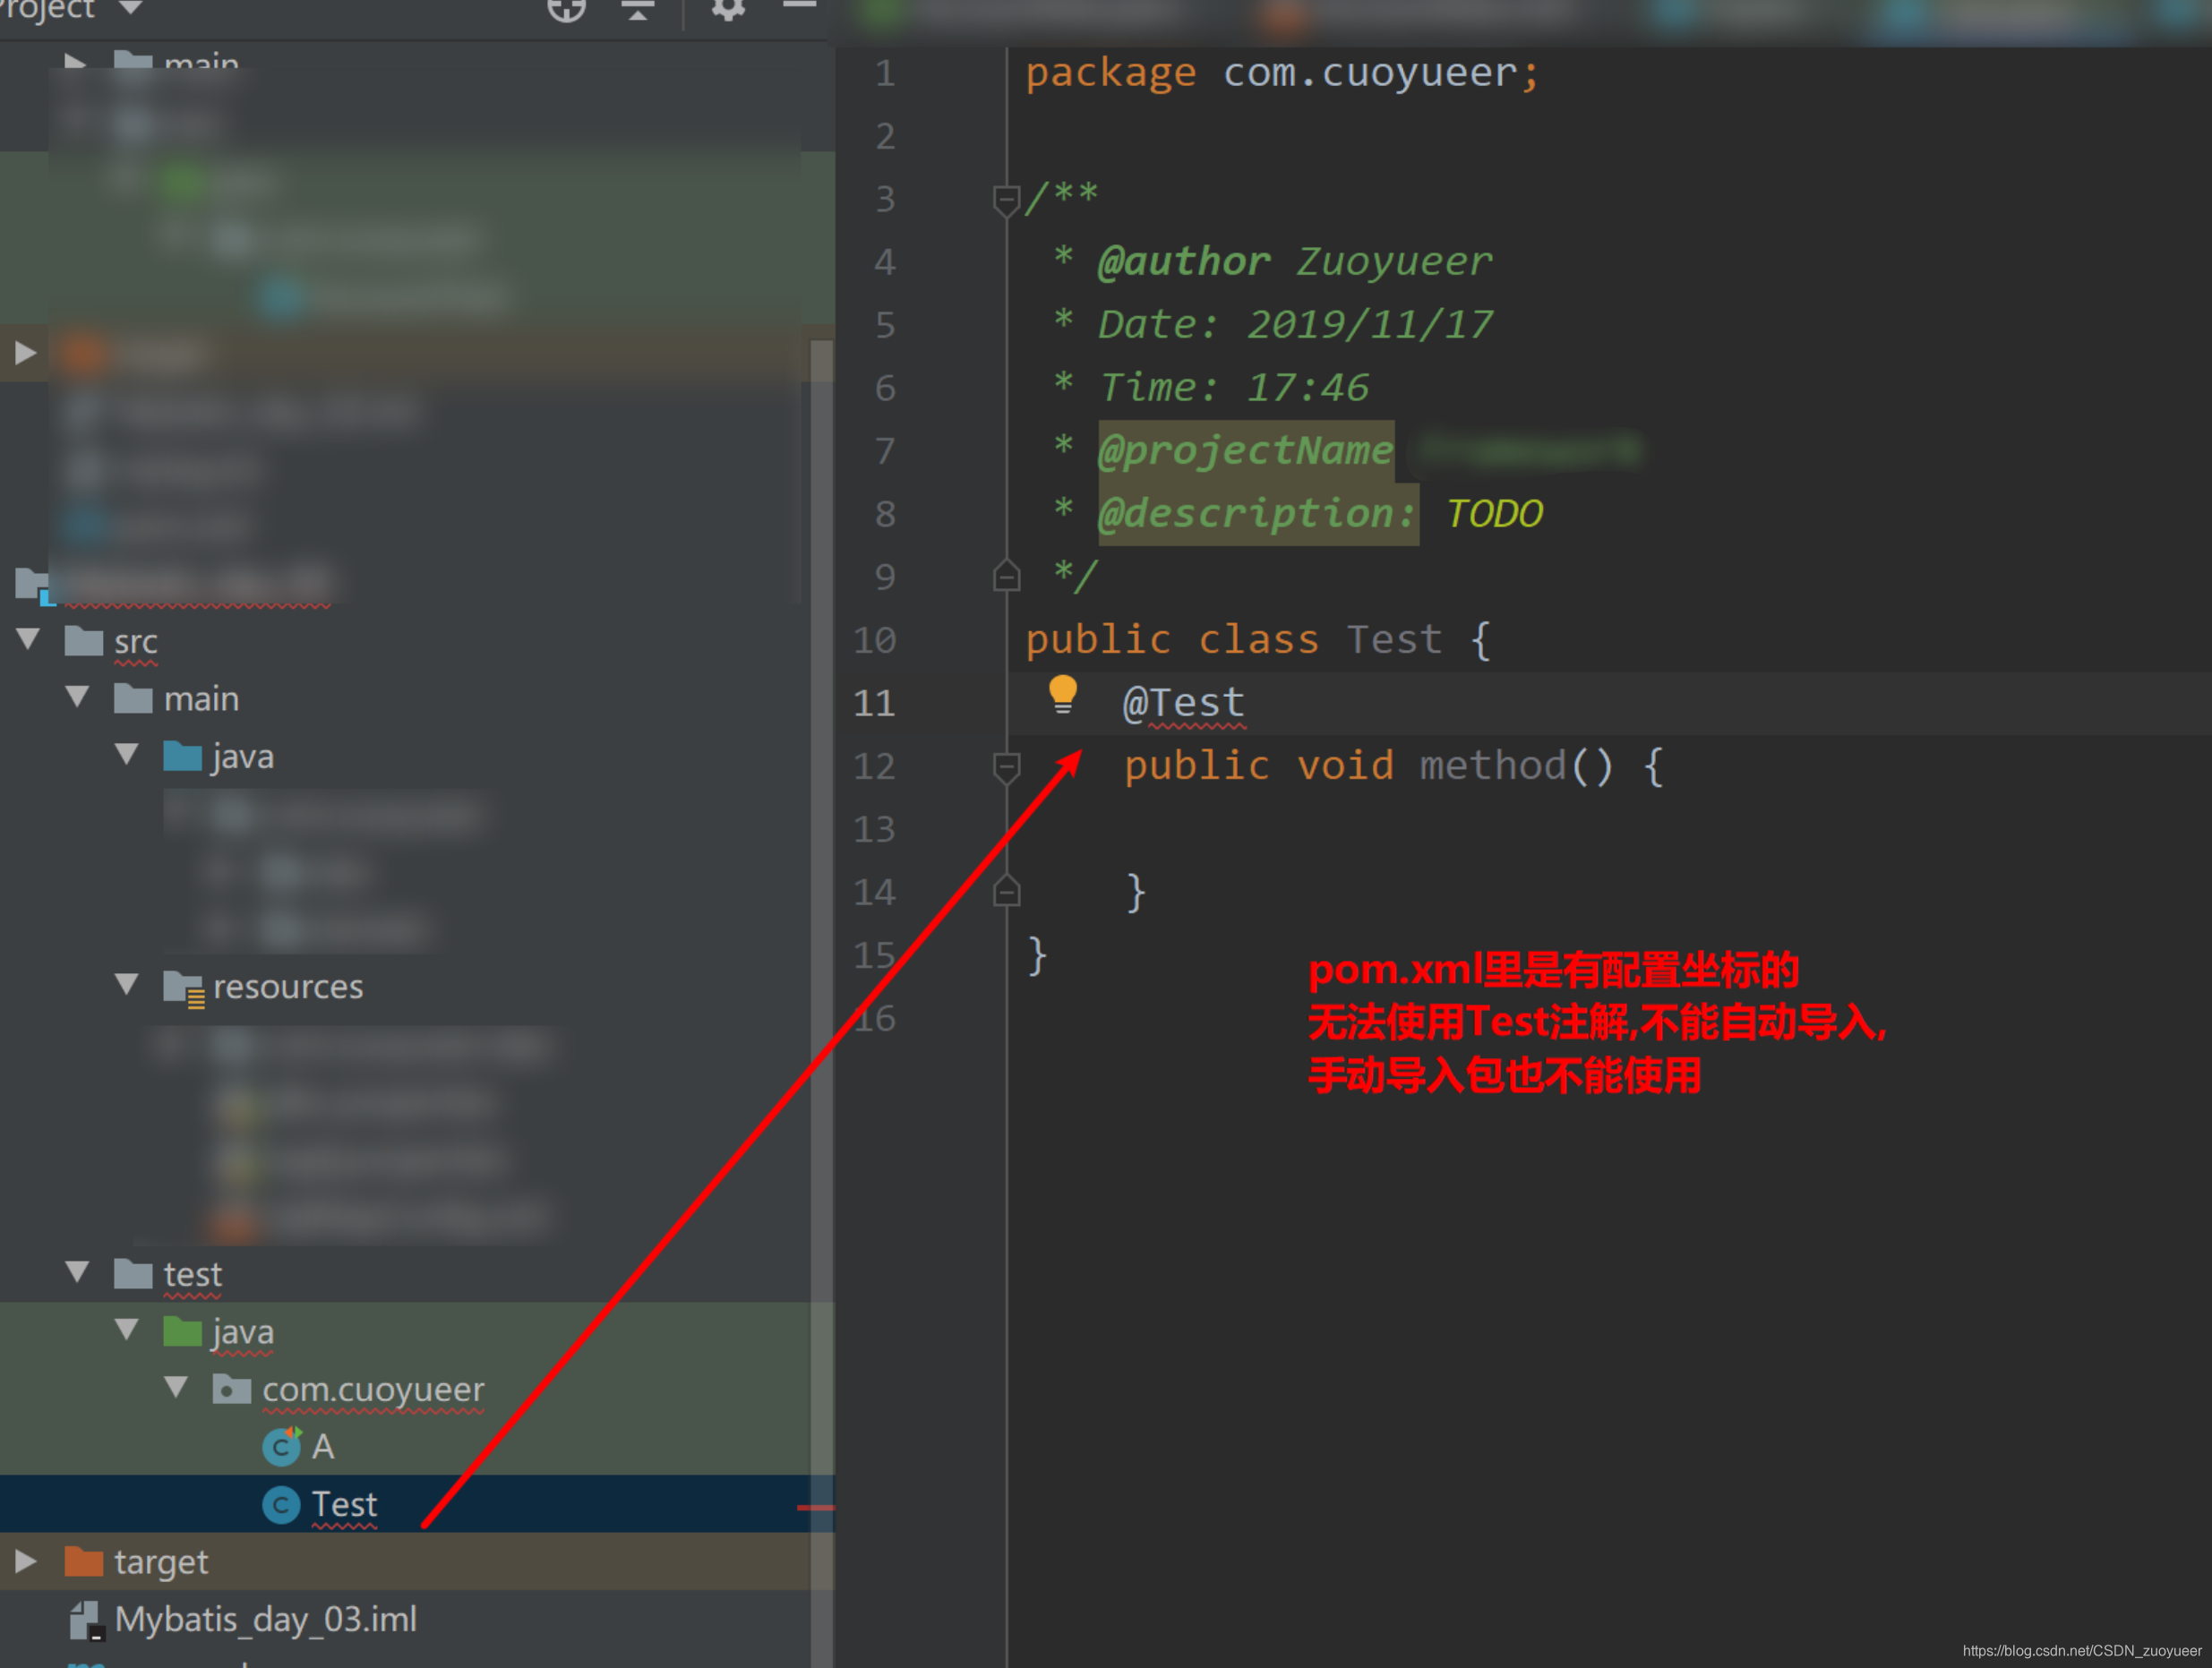Click the @Test annotation on line 11
2212x1668 pixels.
pyautogui.click(x=1184, y=703)
